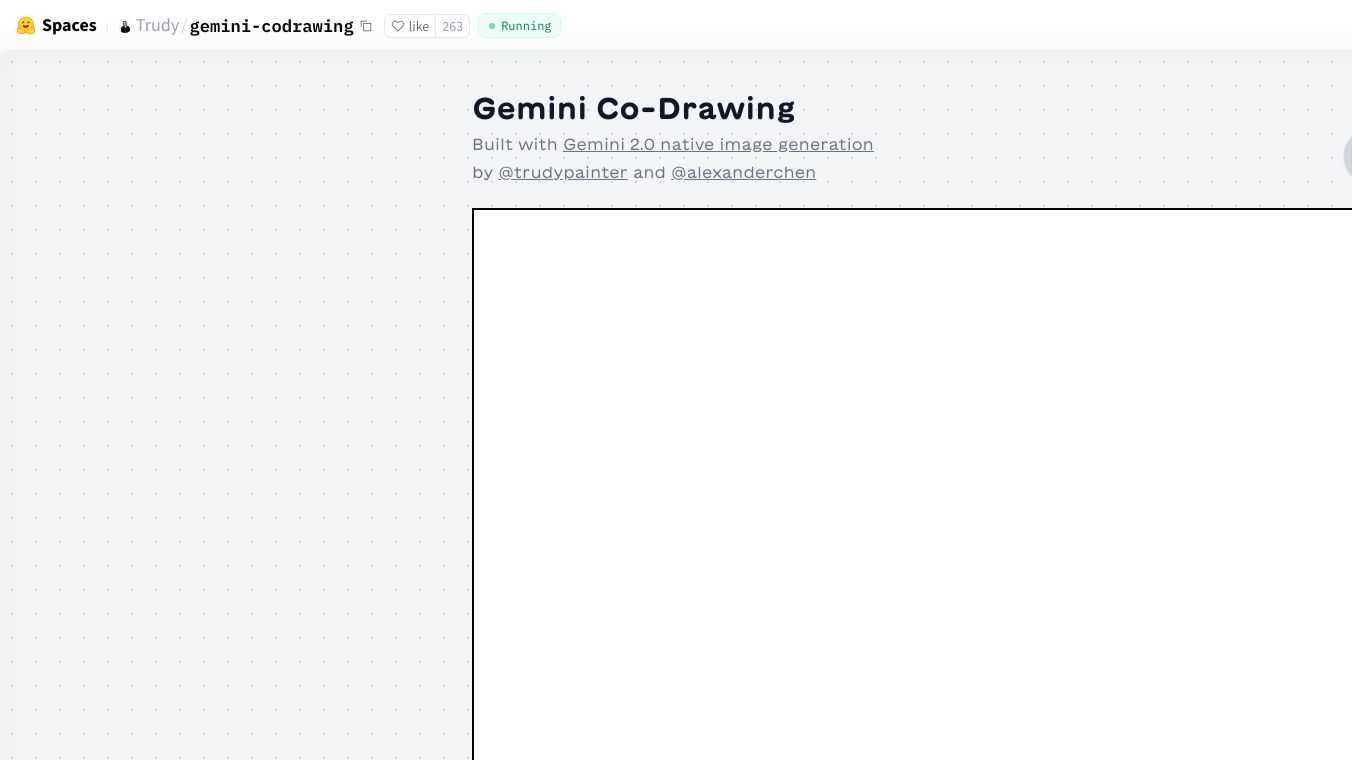Click Trudy's profile avatar picture
The height and width of the screenshot is (760, 1352).
pyautogui.click(x=125, y=27)
